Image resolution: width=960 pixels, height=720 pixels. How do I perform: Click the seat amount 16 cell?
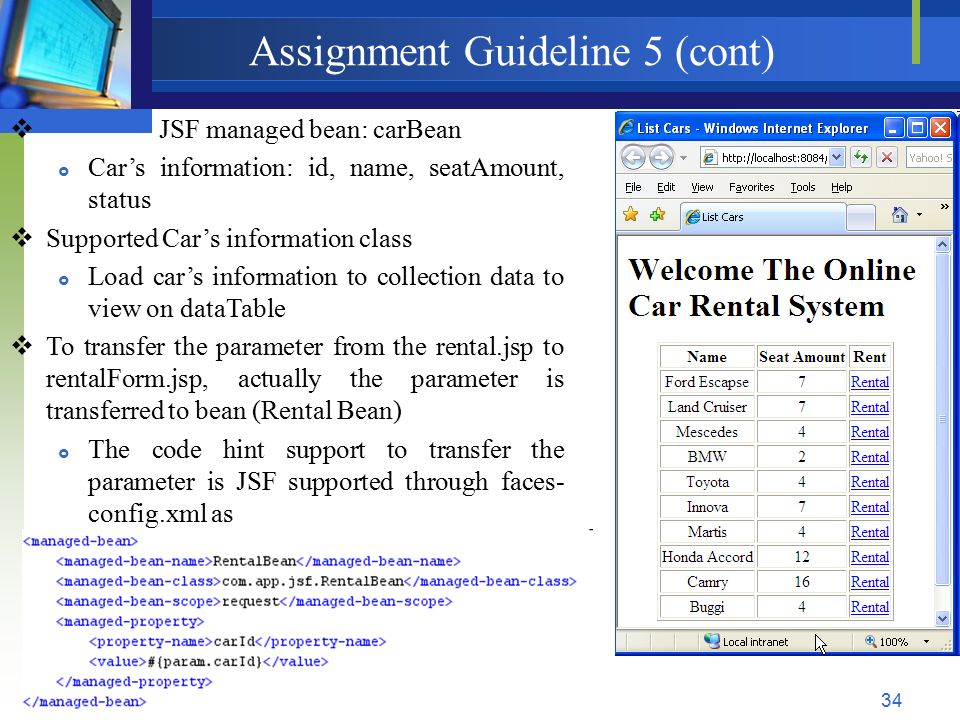tap(802, 582)
